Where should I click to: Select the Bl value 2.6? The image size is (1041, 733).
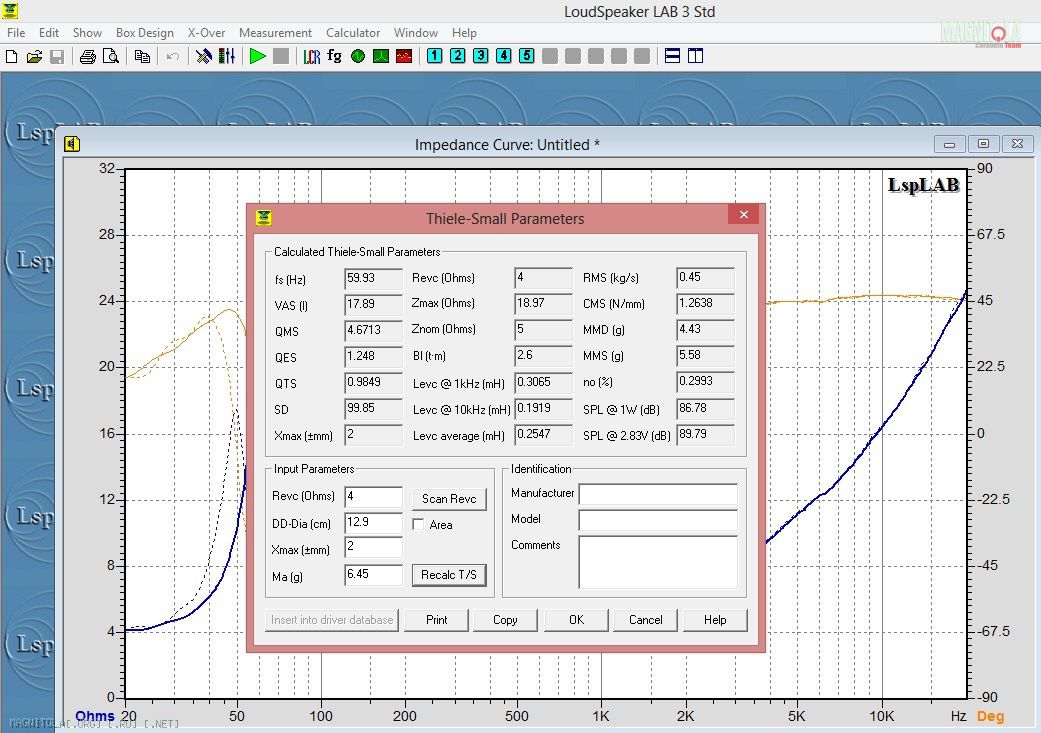(543, 355)
